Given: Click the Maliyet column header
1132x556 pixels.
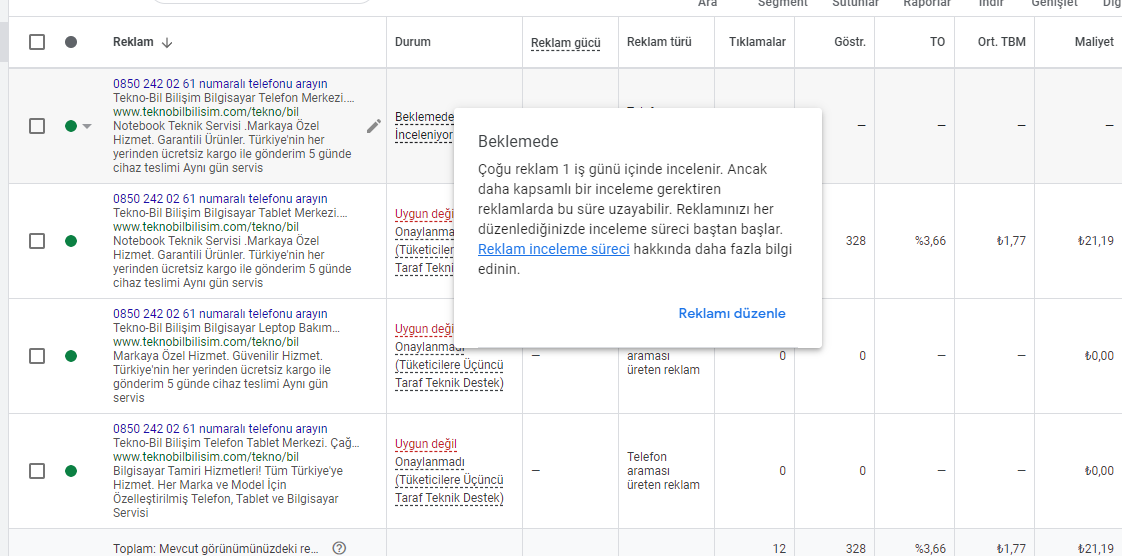Looking at the screenshot, I should [1094, 42].
